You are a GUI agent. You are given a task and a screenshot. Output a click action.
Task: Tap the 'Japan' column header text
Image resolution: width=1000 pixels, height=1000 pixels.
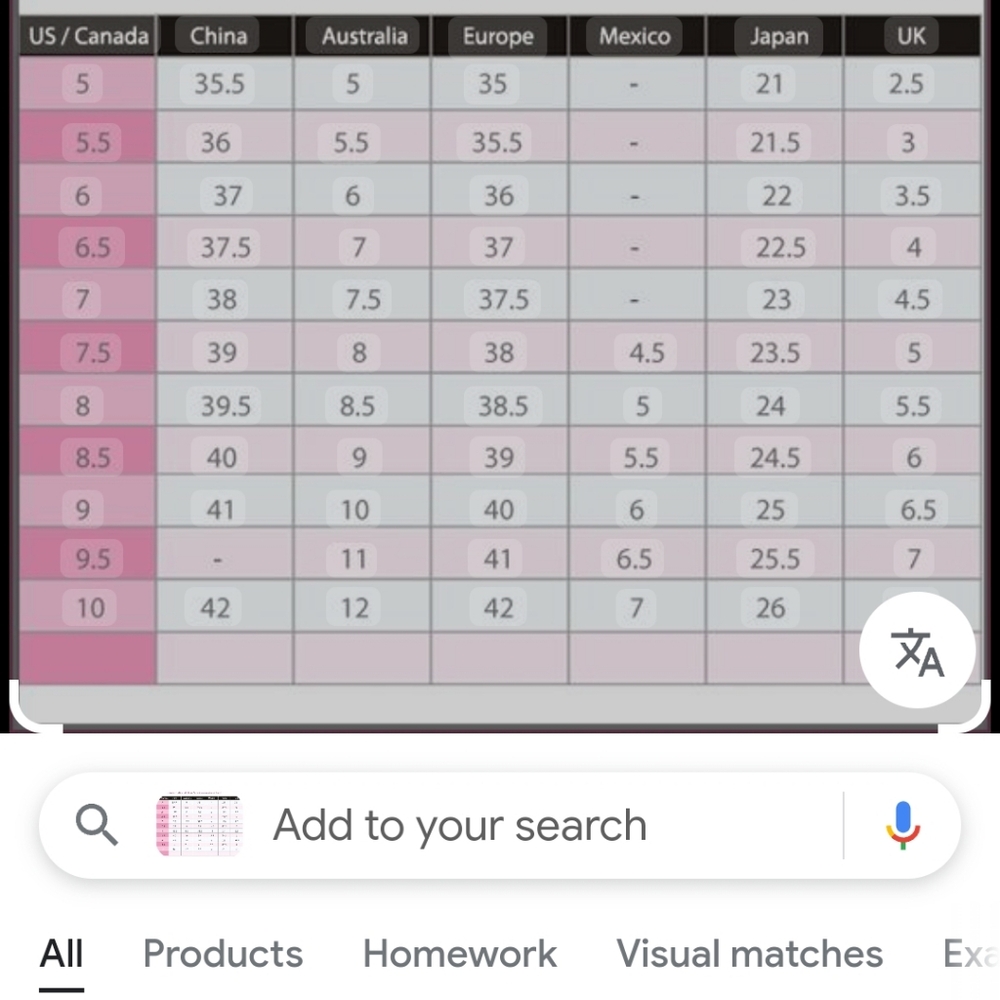[777, 38]
